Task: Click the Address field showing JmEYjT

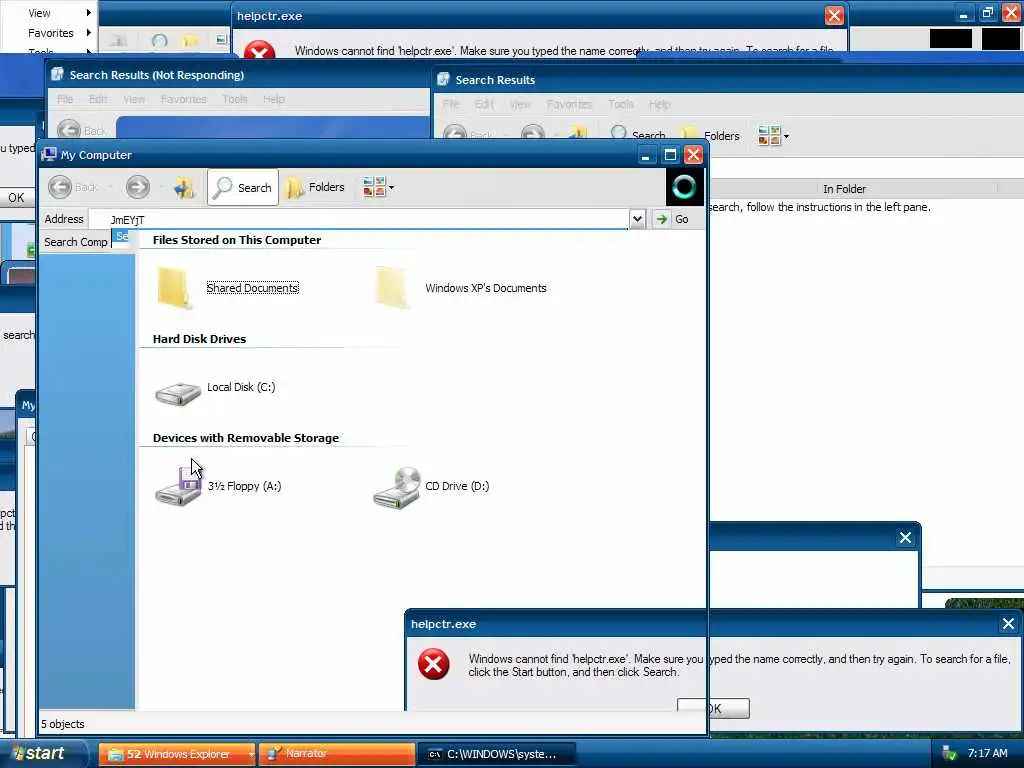Action: (x=359, y=219)
